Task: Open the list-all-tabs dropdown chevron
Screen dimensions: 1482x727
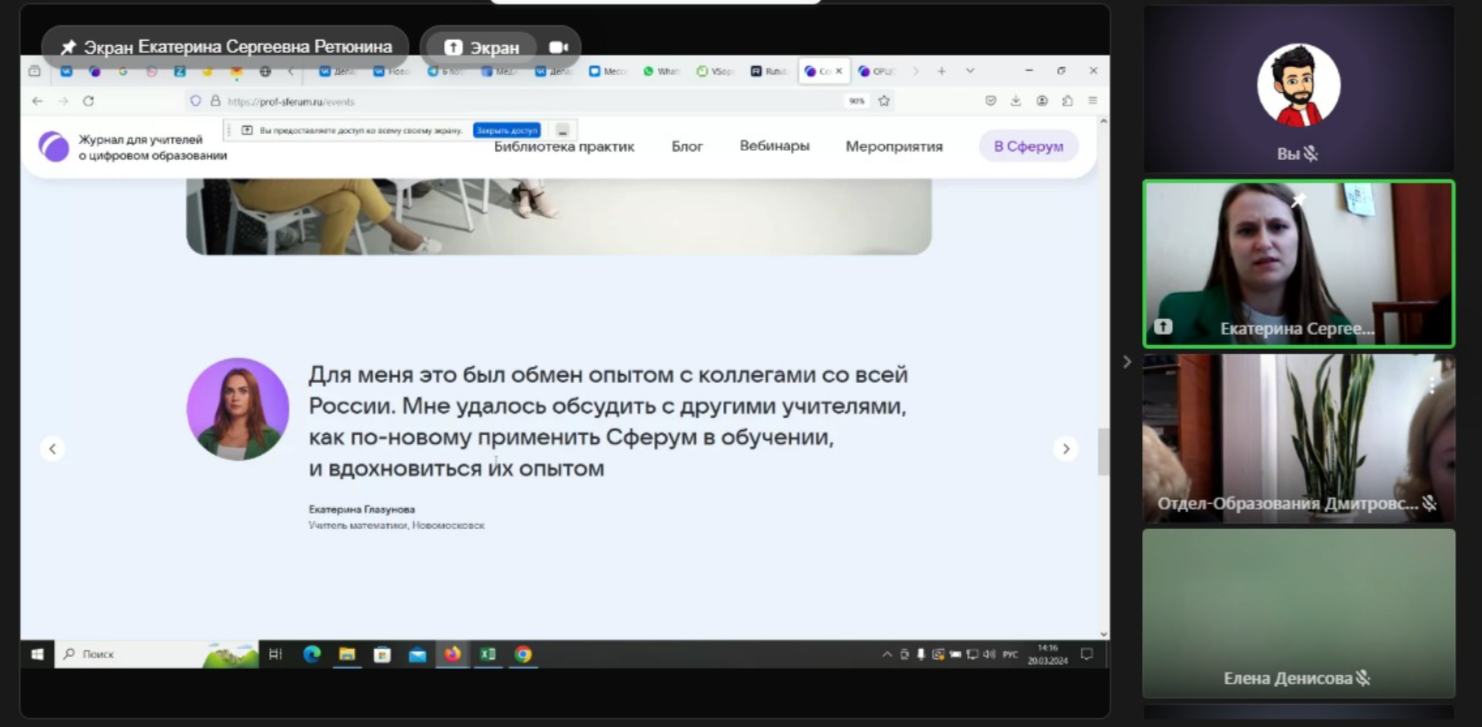Action: click(x=970, y=71)
